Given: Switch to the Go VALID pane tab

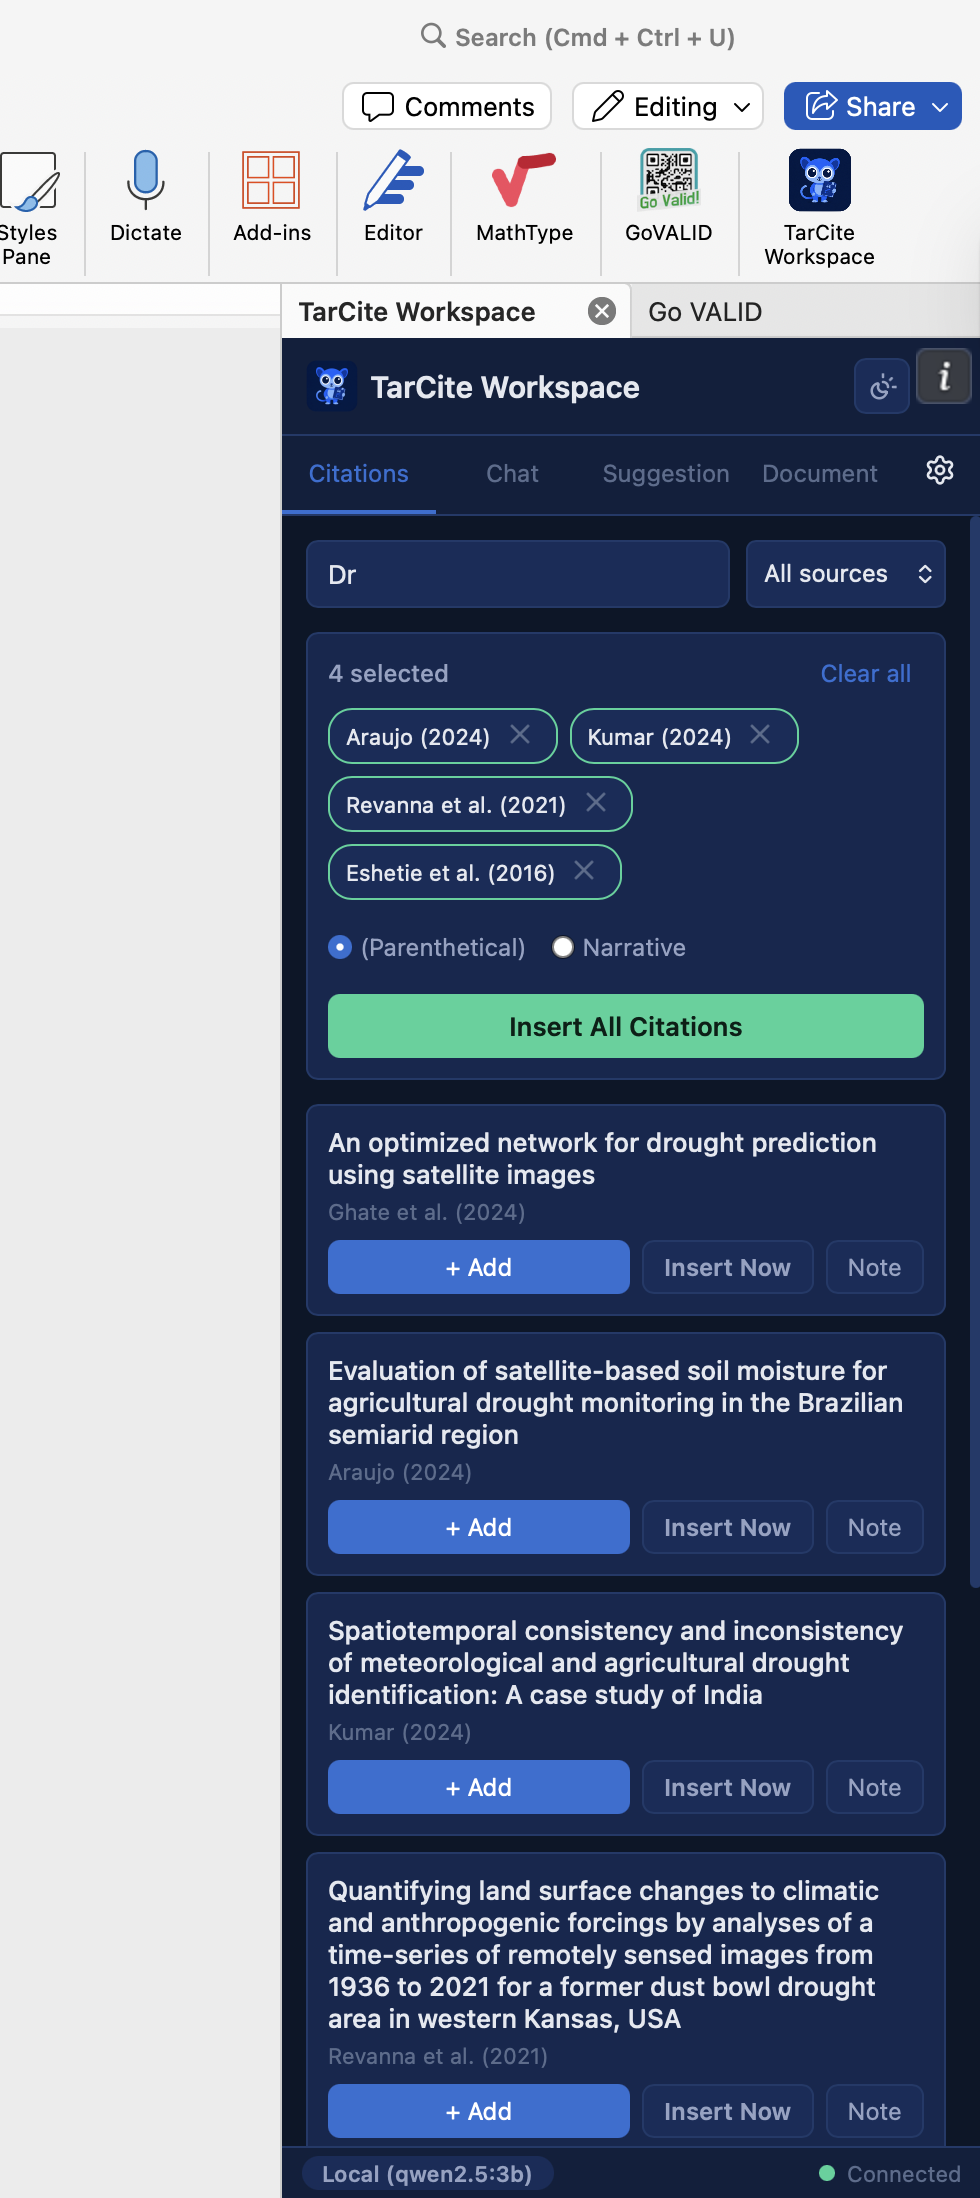Looking at the screenshot, I should click(x=705, y=312).
